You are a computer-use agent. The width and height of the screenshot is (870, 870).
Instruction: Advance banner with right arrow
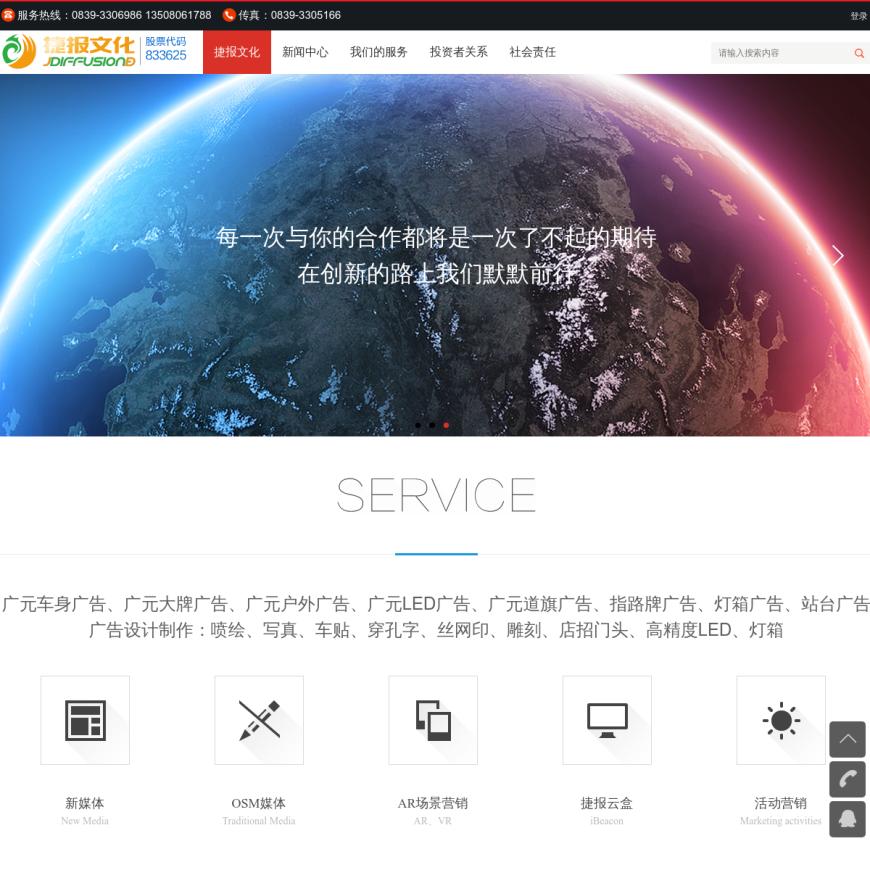pyautogui.click(x=837, y=255)
